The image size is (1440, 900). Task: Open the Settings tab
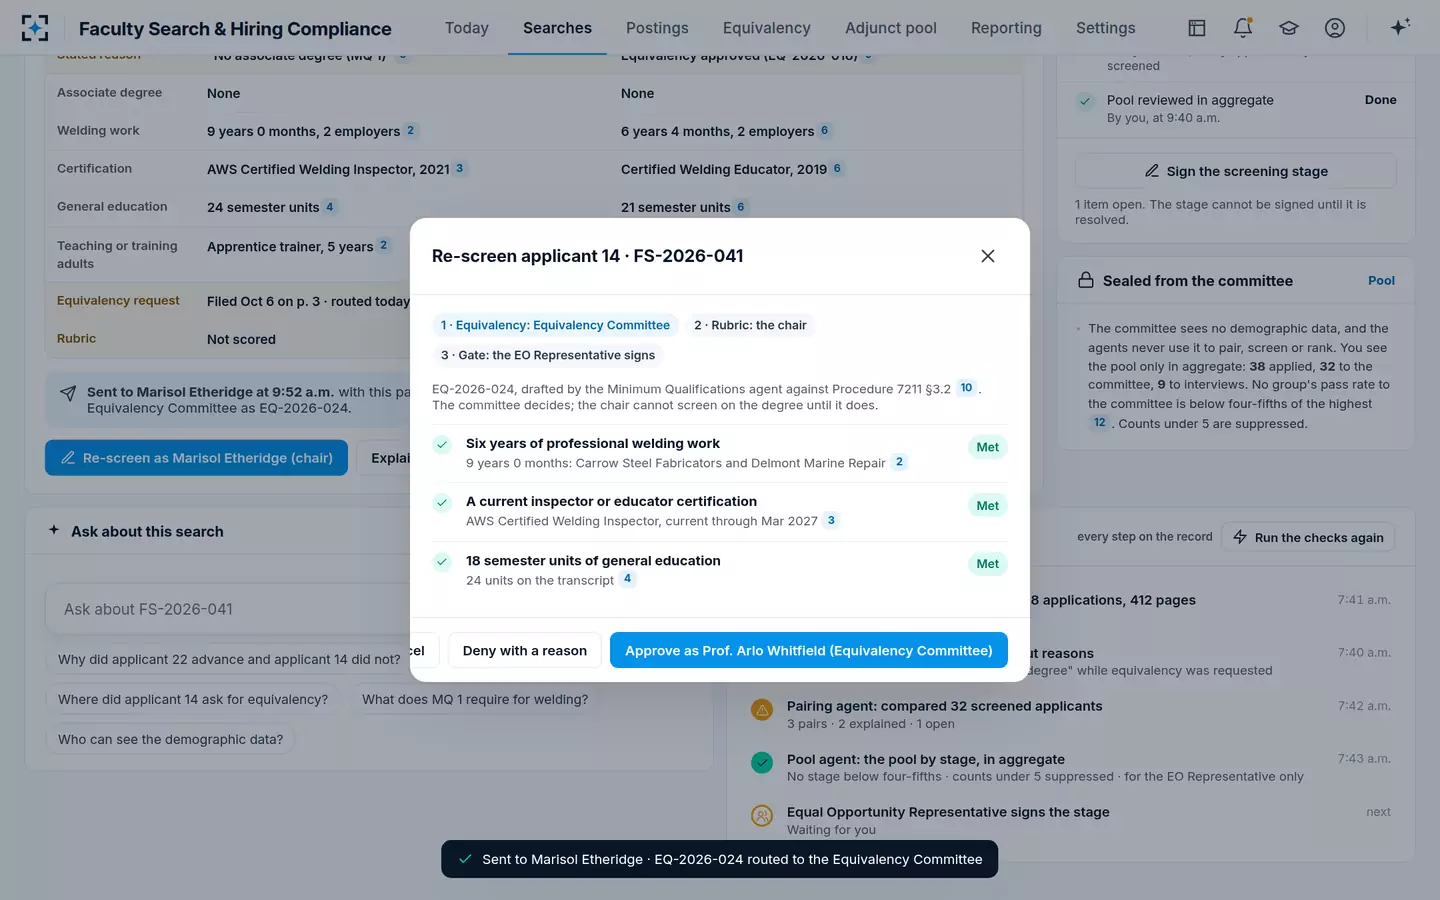pyautogui.click(x=1106, y=28)
